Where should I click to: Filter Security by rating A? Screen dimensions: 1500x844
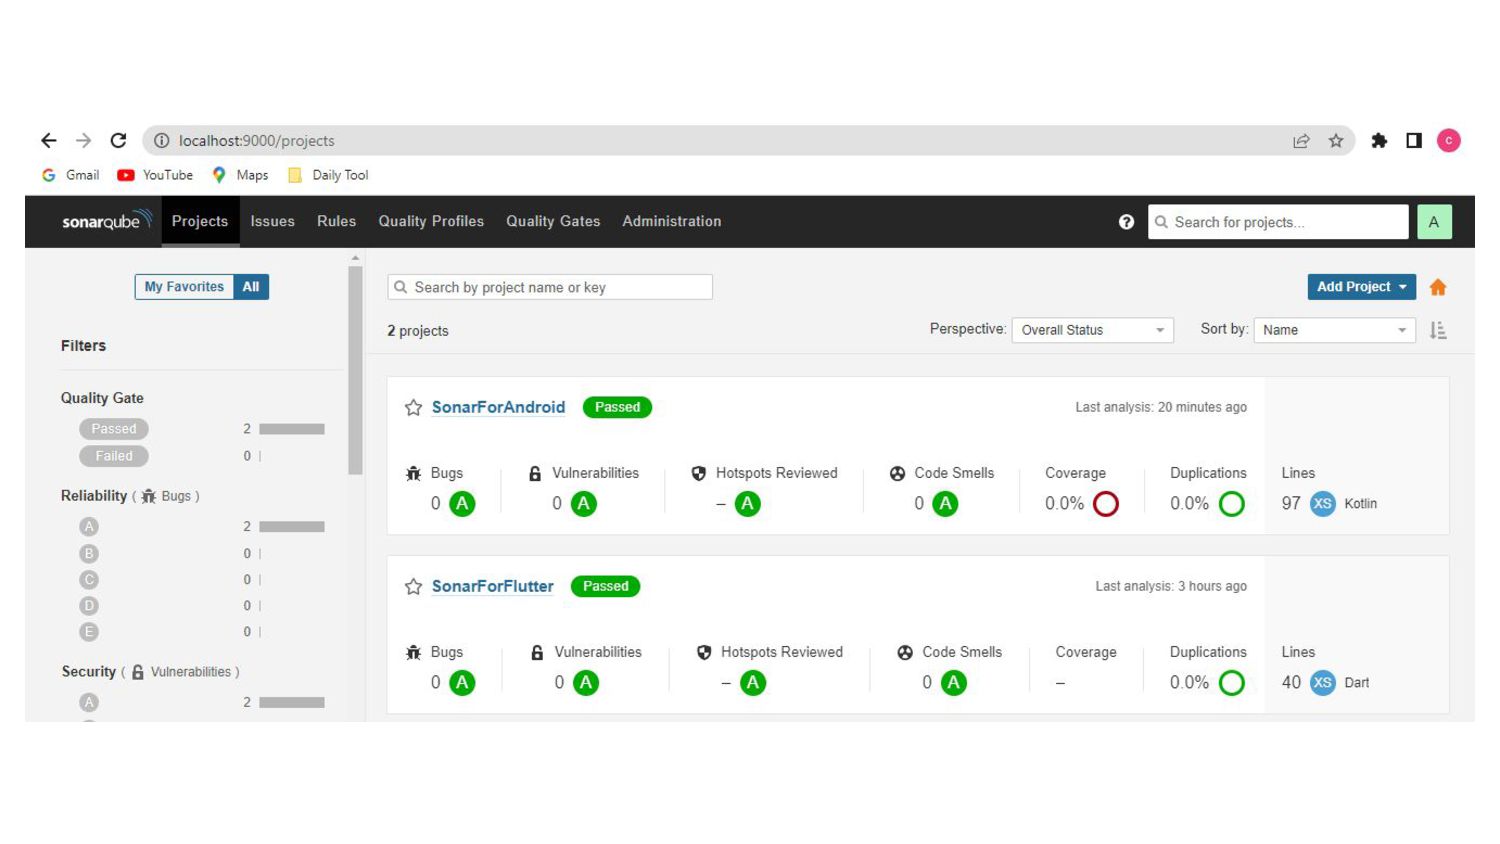coord(89,702)
